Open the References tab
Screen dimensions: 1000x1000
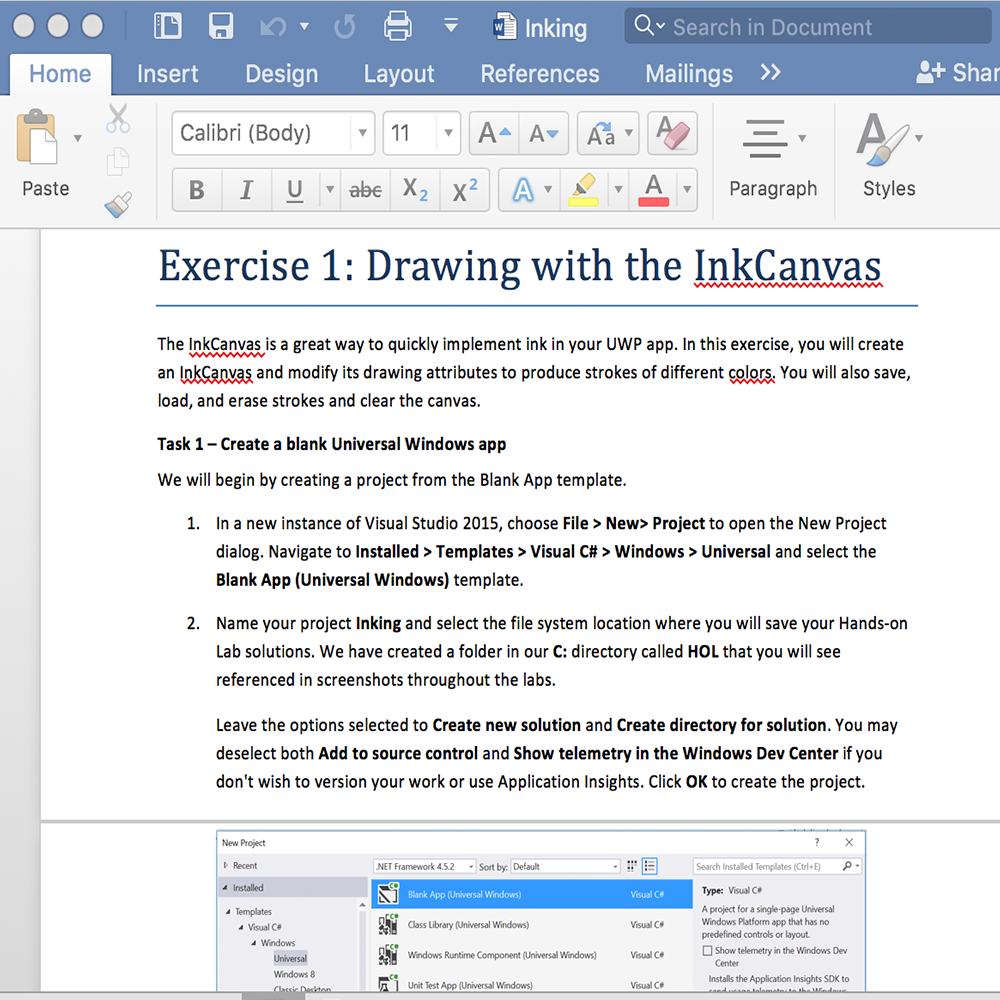[540, 74]
